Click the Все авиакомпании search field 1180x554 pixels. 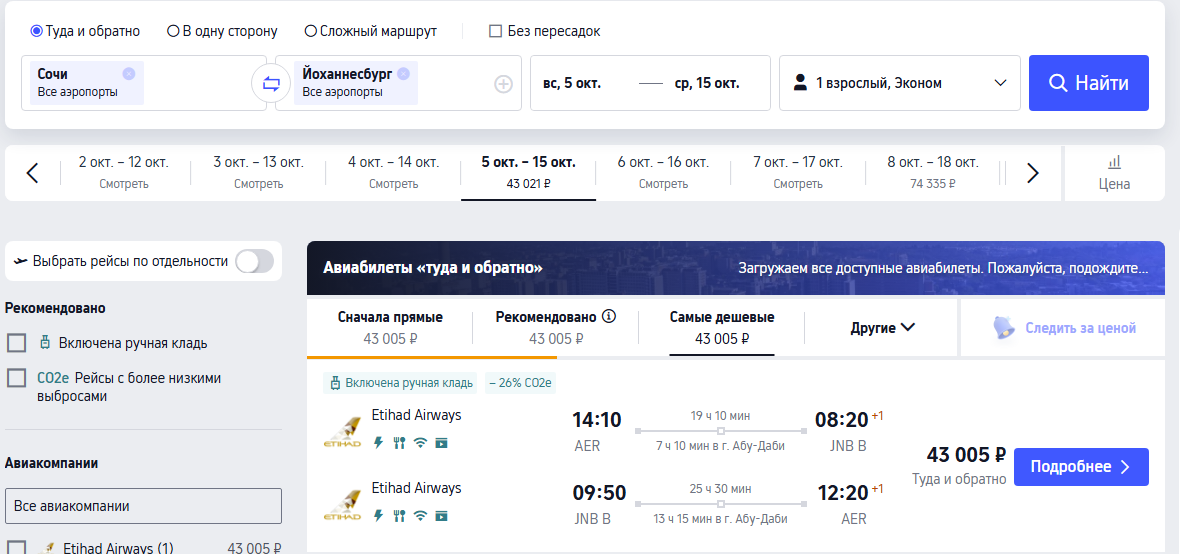pos(143,506)
